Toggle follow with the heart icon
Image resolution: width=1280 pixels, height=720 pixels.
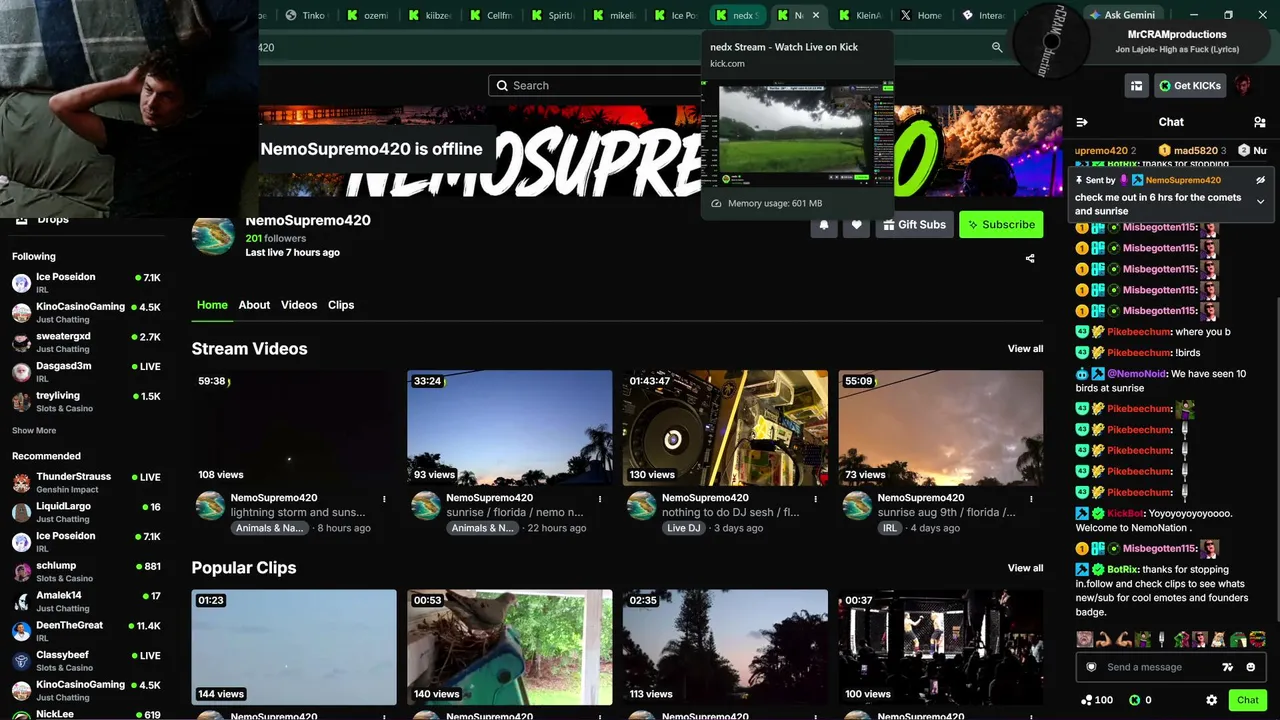click(856, 225)
